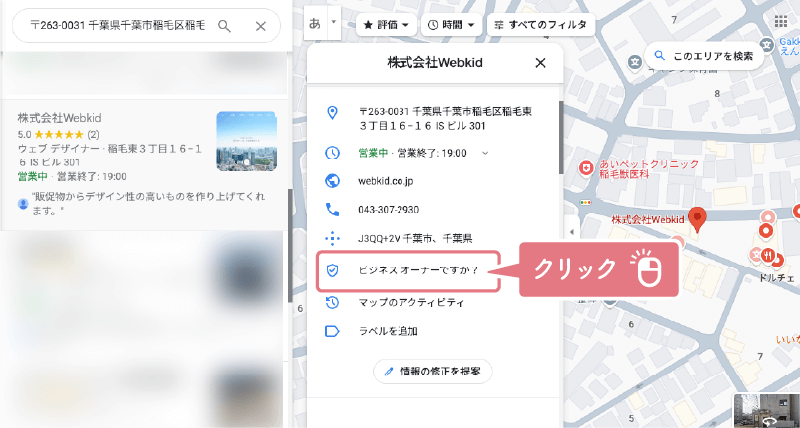Click the results list scrollbar

[x=290, y=246]
